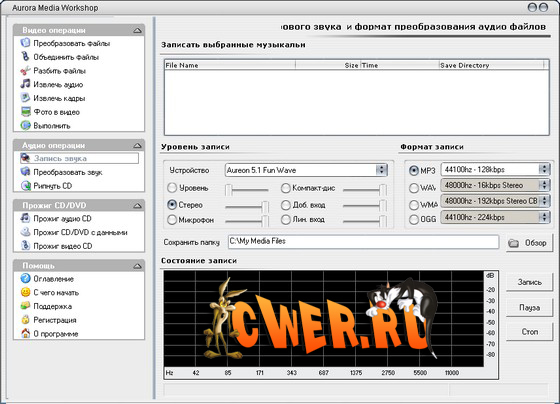Click the house icon for О программе
Viewport: 560px width, 404px height.
(x=25, y=334)
